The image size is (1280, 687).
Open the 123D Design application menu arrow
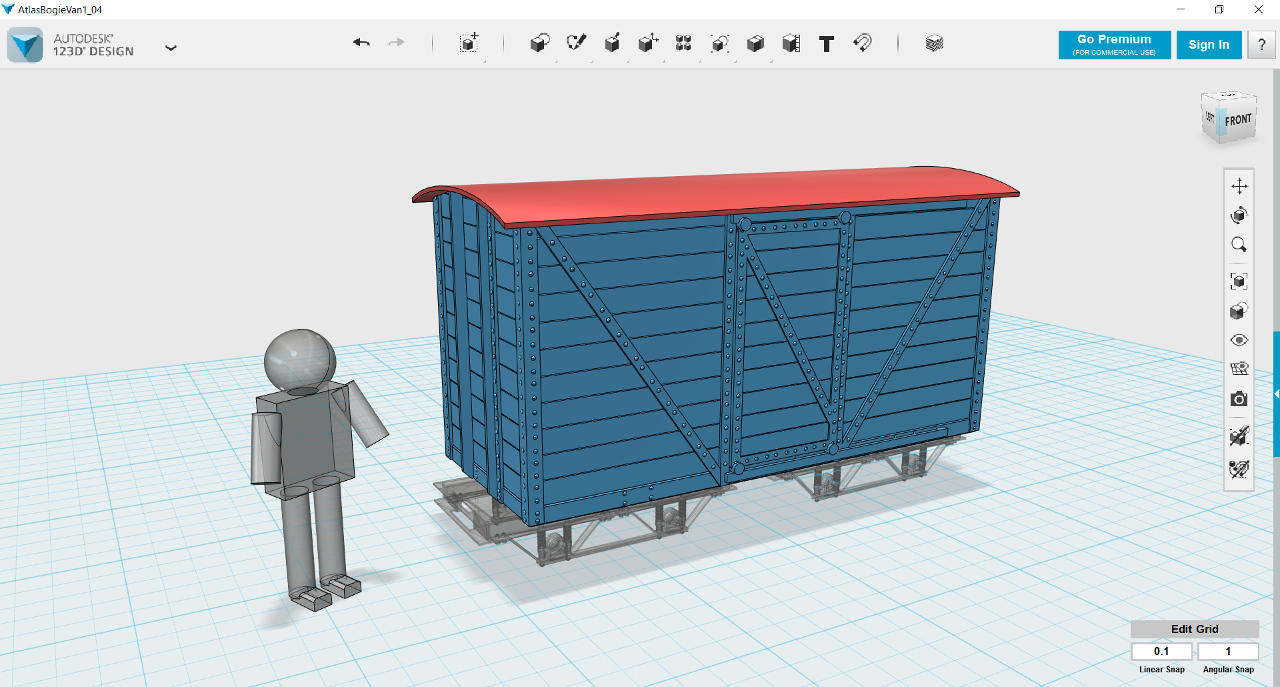[171, 47]
